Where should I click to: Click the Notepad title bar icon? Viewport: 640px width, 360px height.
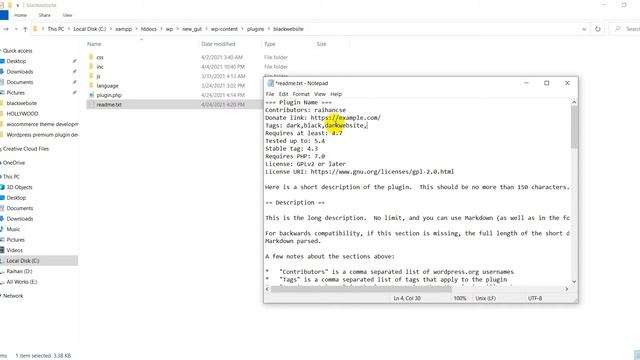click(x=270, y=83)
